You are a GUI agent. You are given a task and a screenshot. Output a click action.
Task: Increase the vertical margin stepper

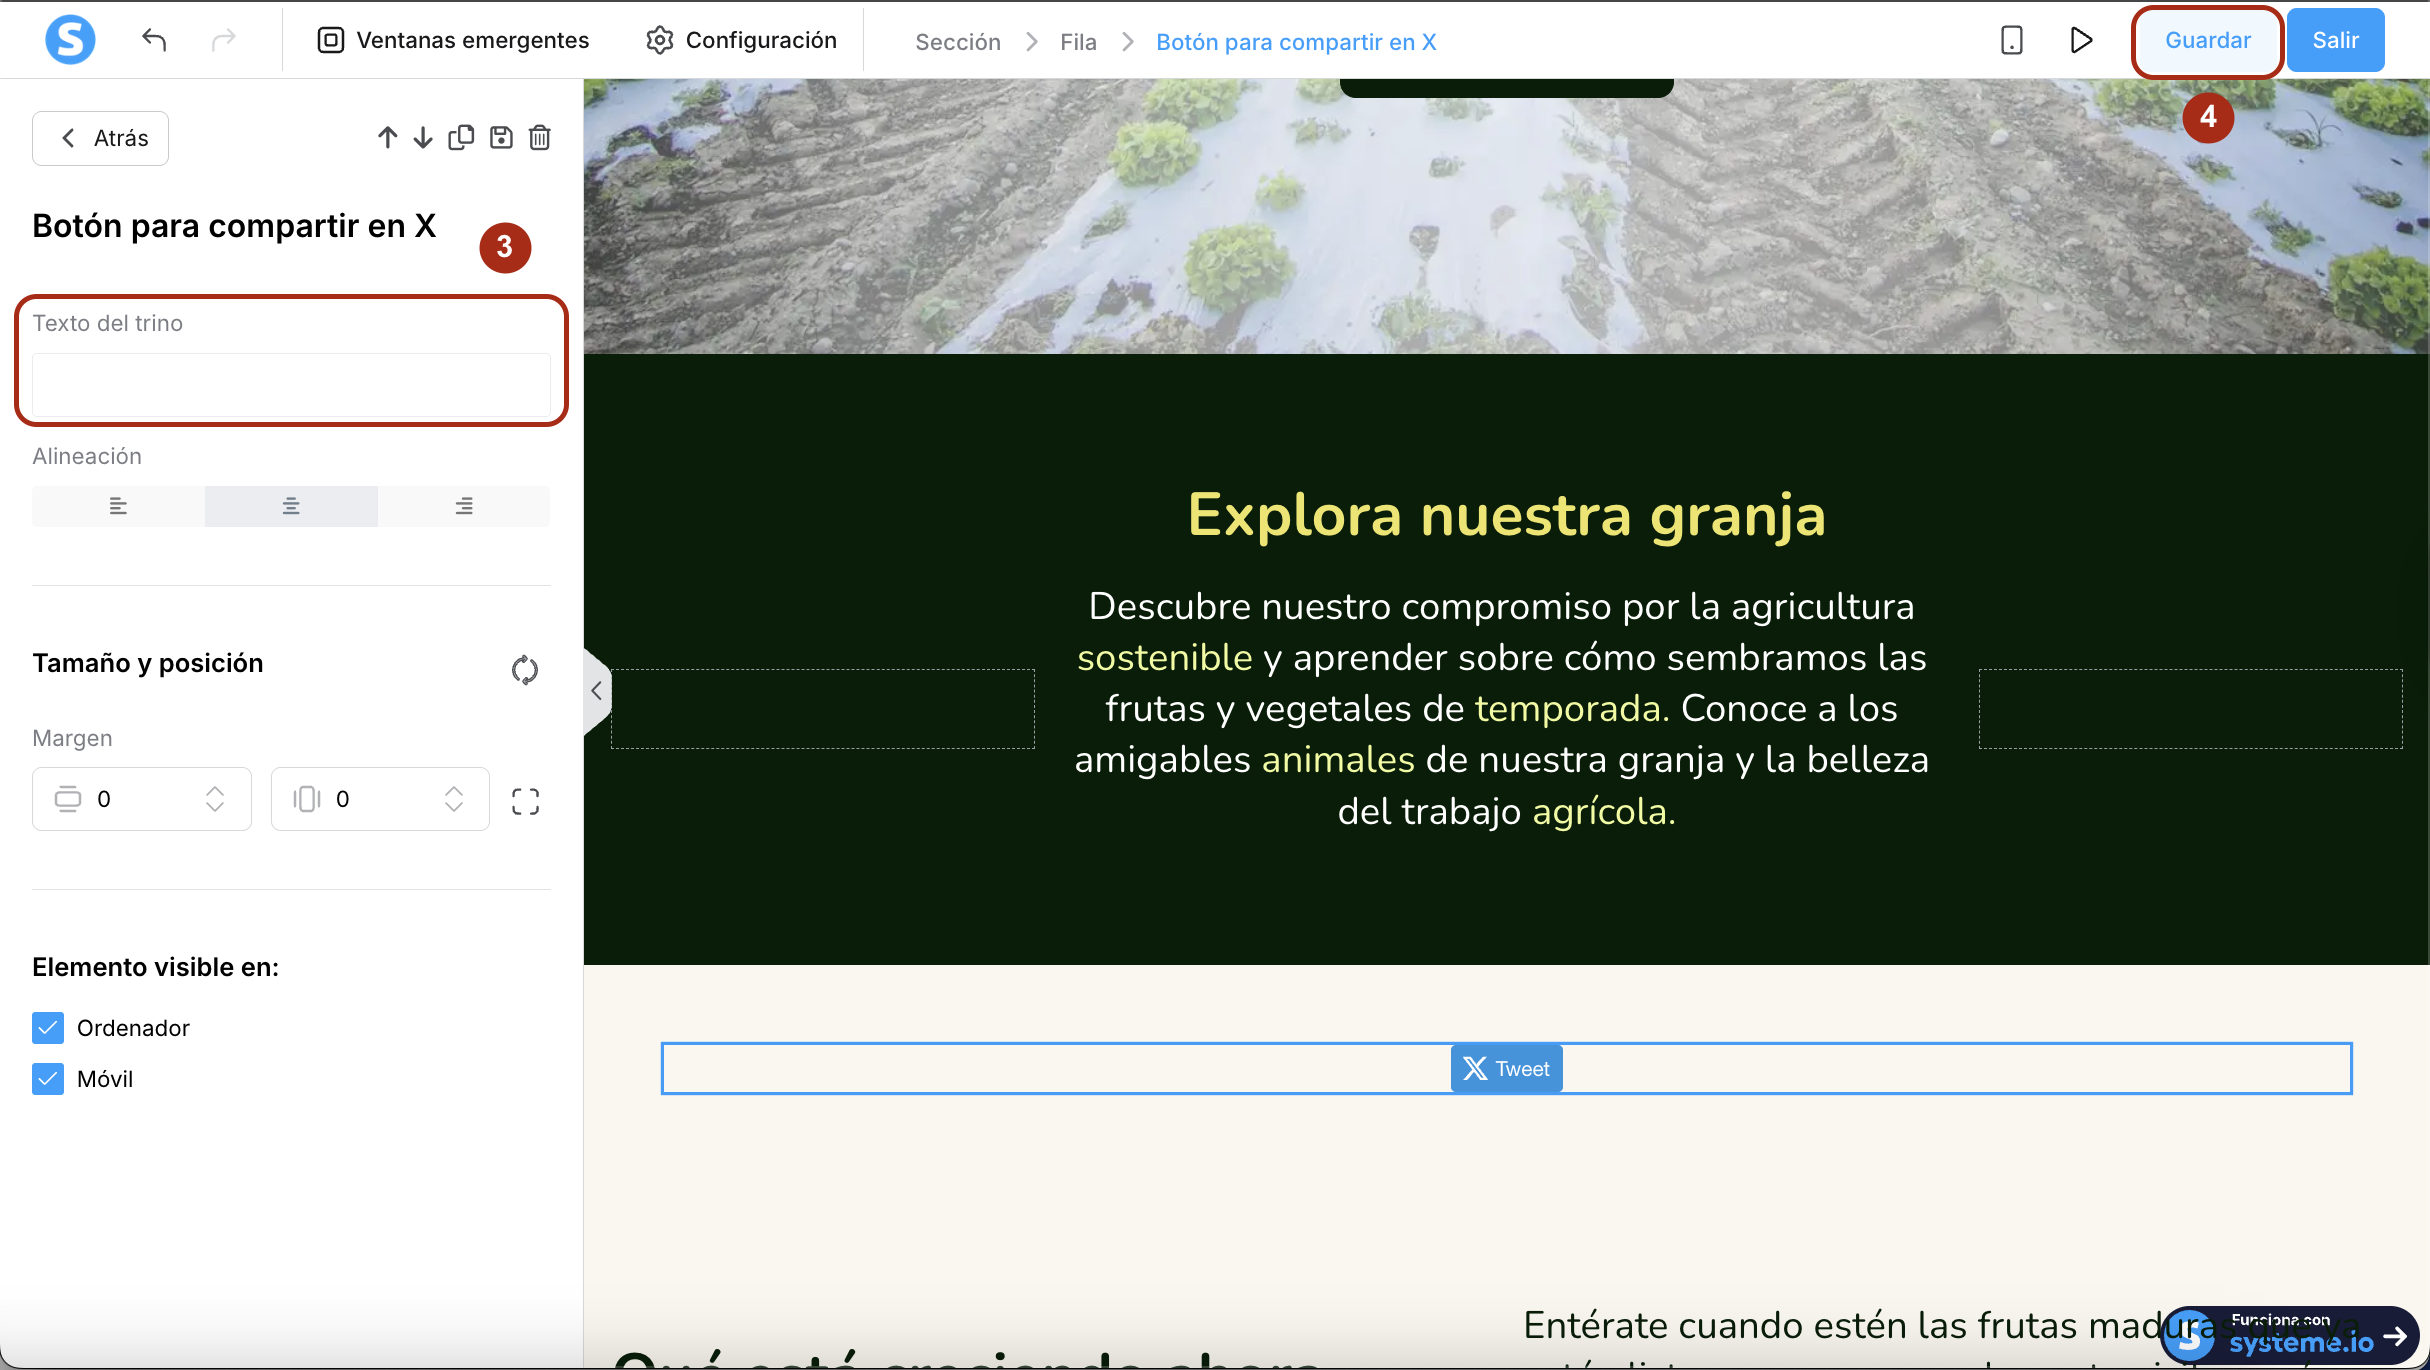pos(215,790)
